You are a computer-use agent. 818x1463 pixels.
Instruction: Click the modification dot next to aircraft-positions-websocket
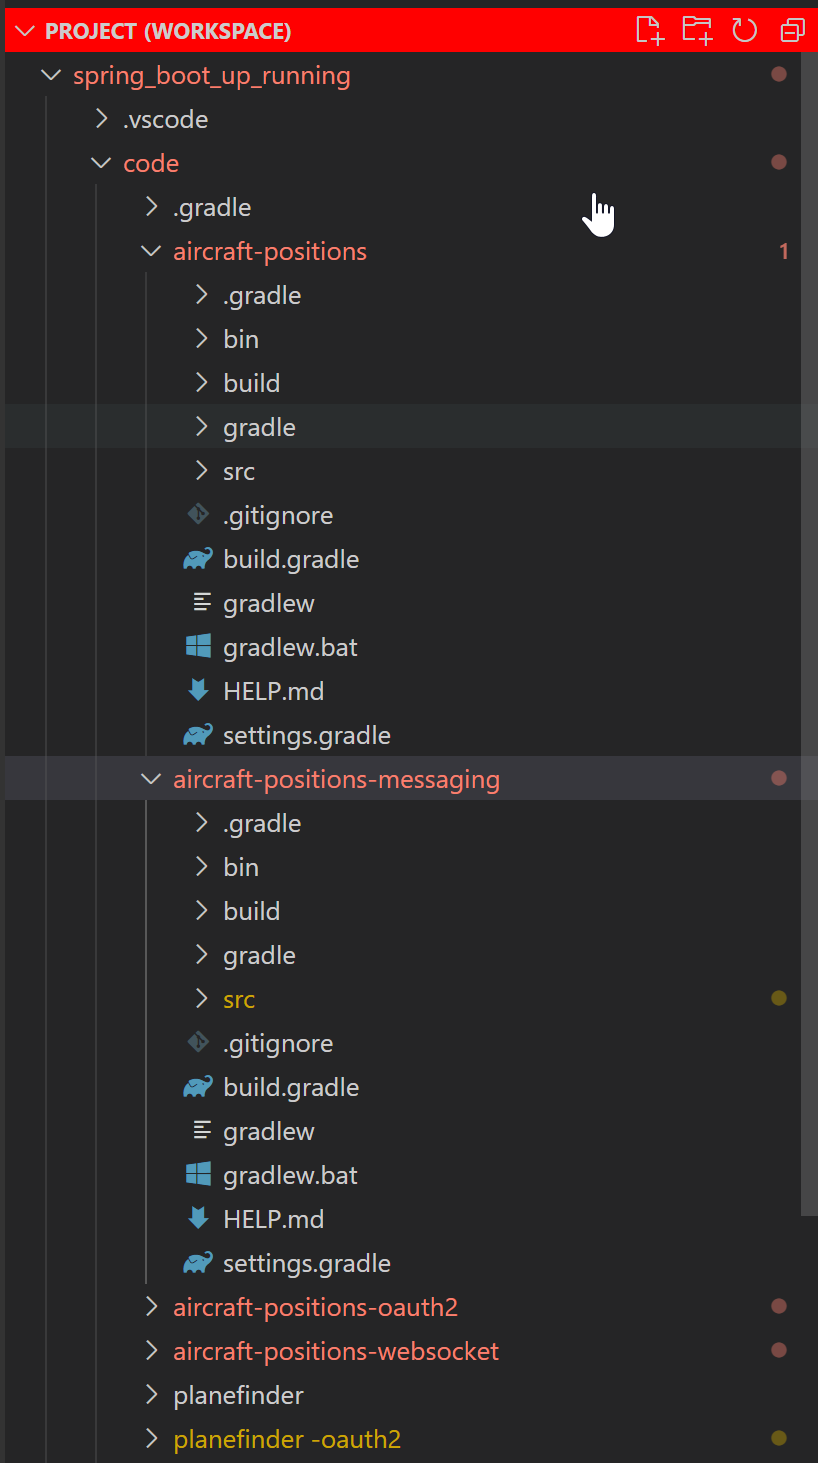(x=779, y=1350)
